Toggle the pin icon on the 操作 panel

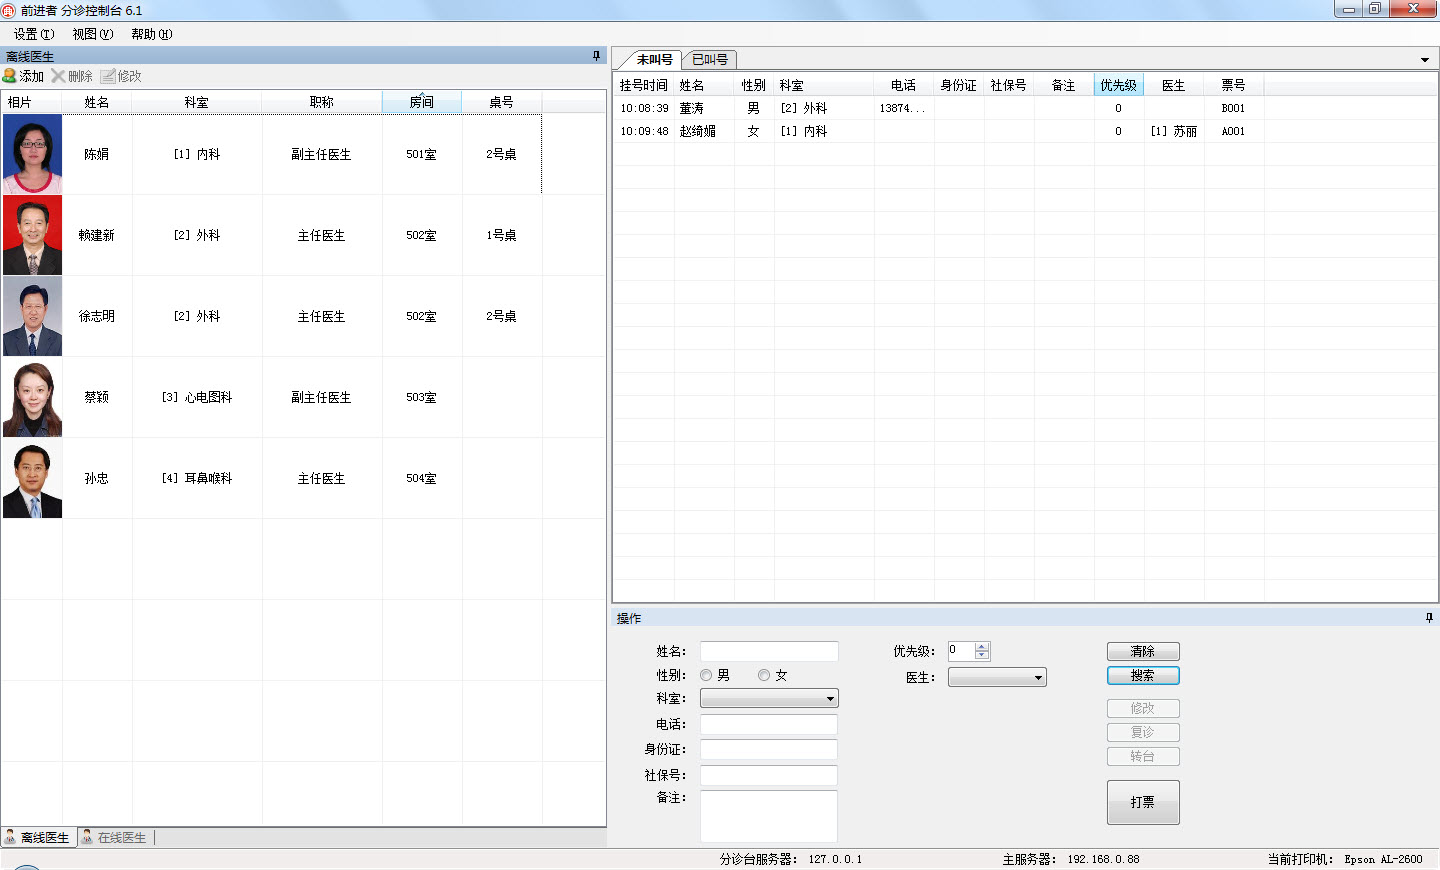coord(1427,618)
